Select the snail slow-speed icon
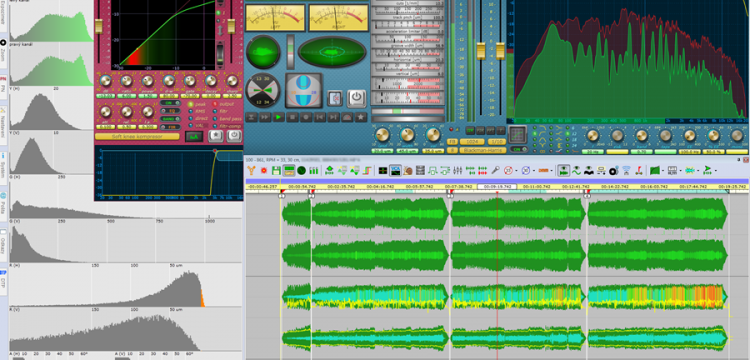 [408, 170]
